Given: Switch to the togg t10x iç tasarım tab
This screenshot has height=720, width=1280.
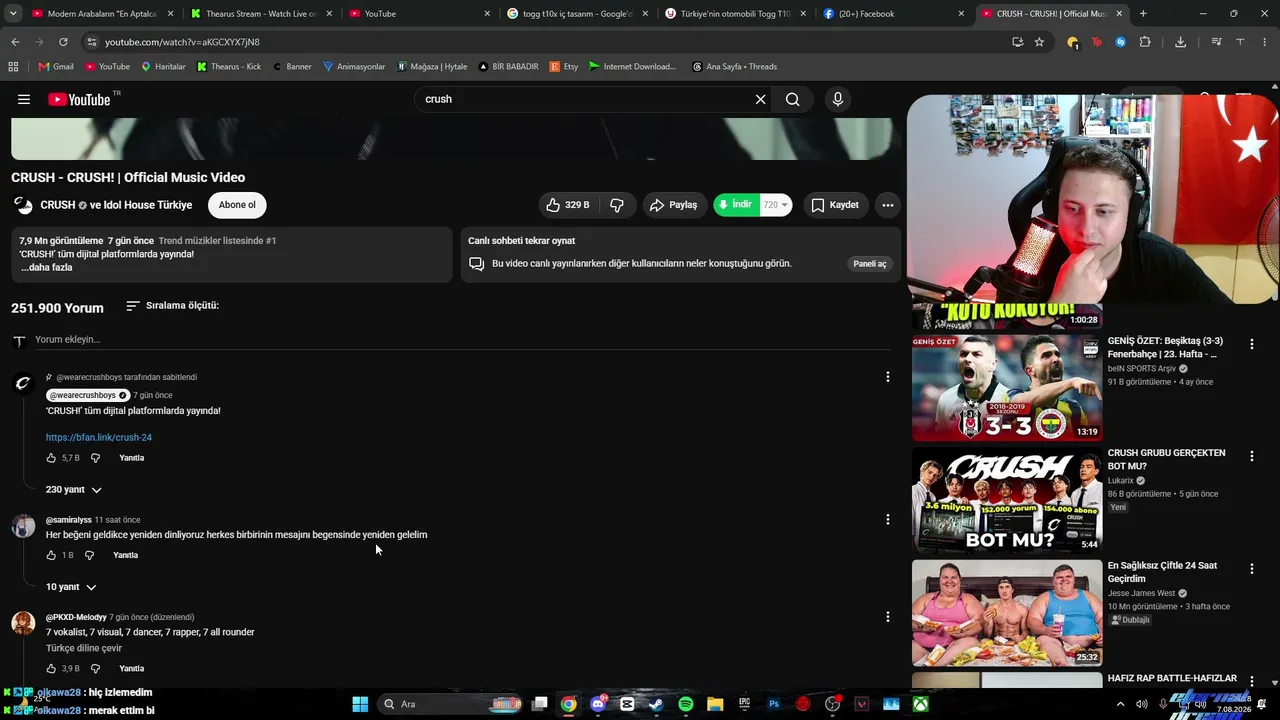Looking at the screenshot, I should pos(578,14).
